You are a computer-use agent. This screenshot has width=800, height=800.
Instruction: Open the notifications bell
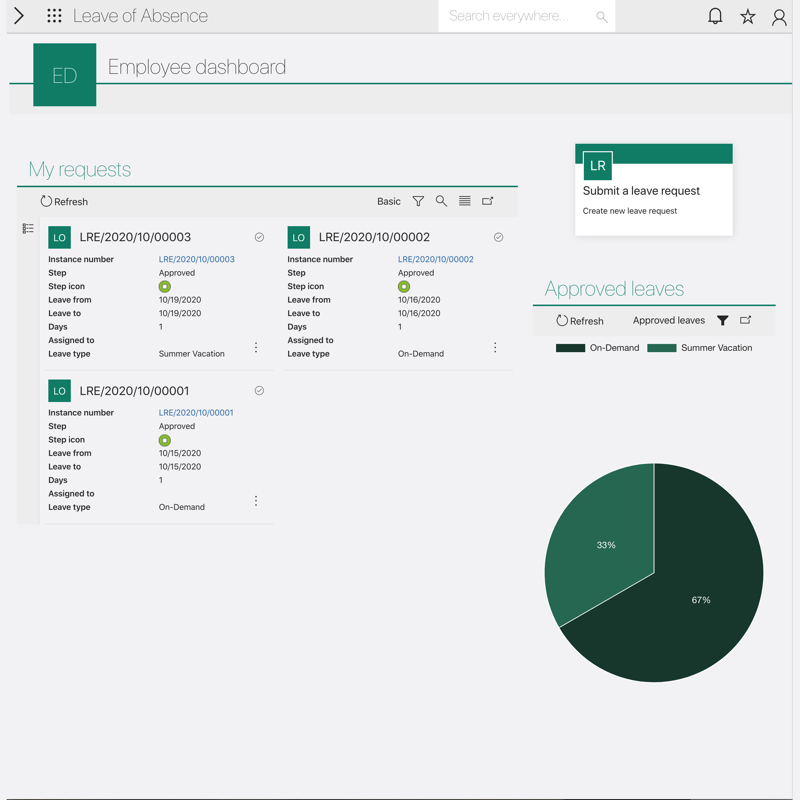[715, 16]
